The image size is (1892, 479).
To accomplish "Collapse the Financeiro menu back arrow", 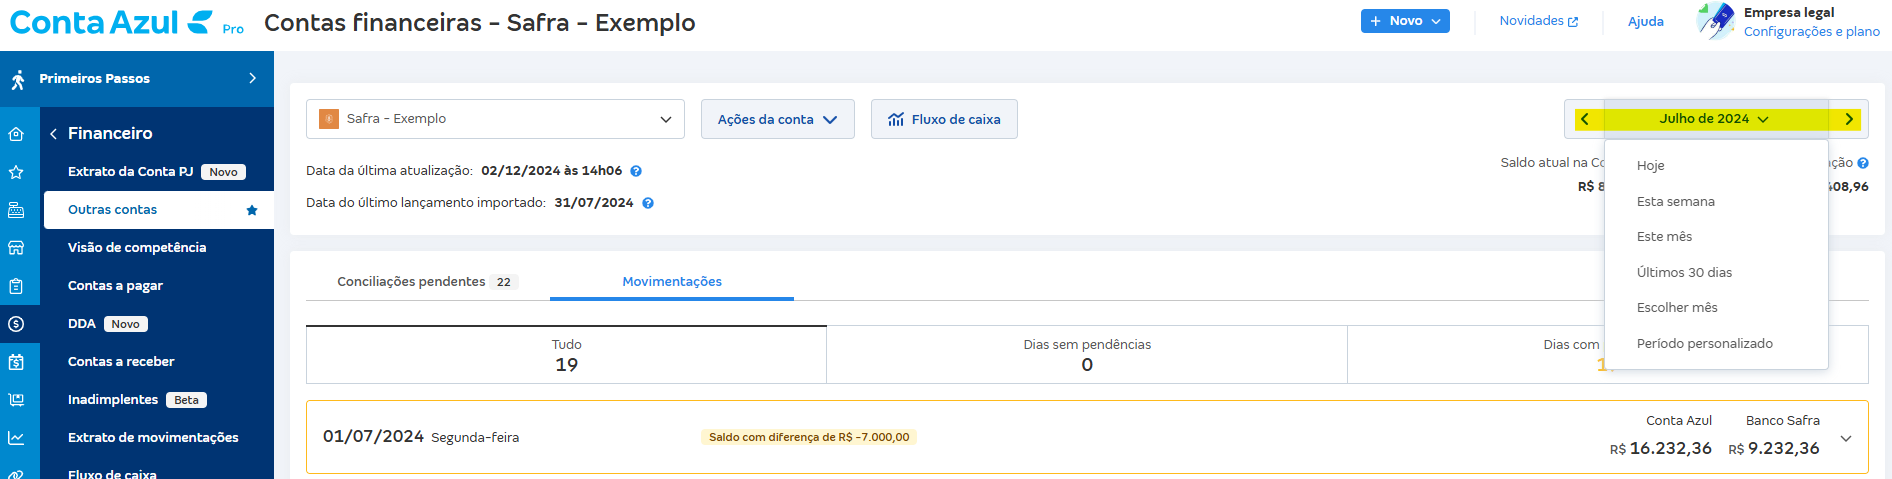I will pos(53,134).
